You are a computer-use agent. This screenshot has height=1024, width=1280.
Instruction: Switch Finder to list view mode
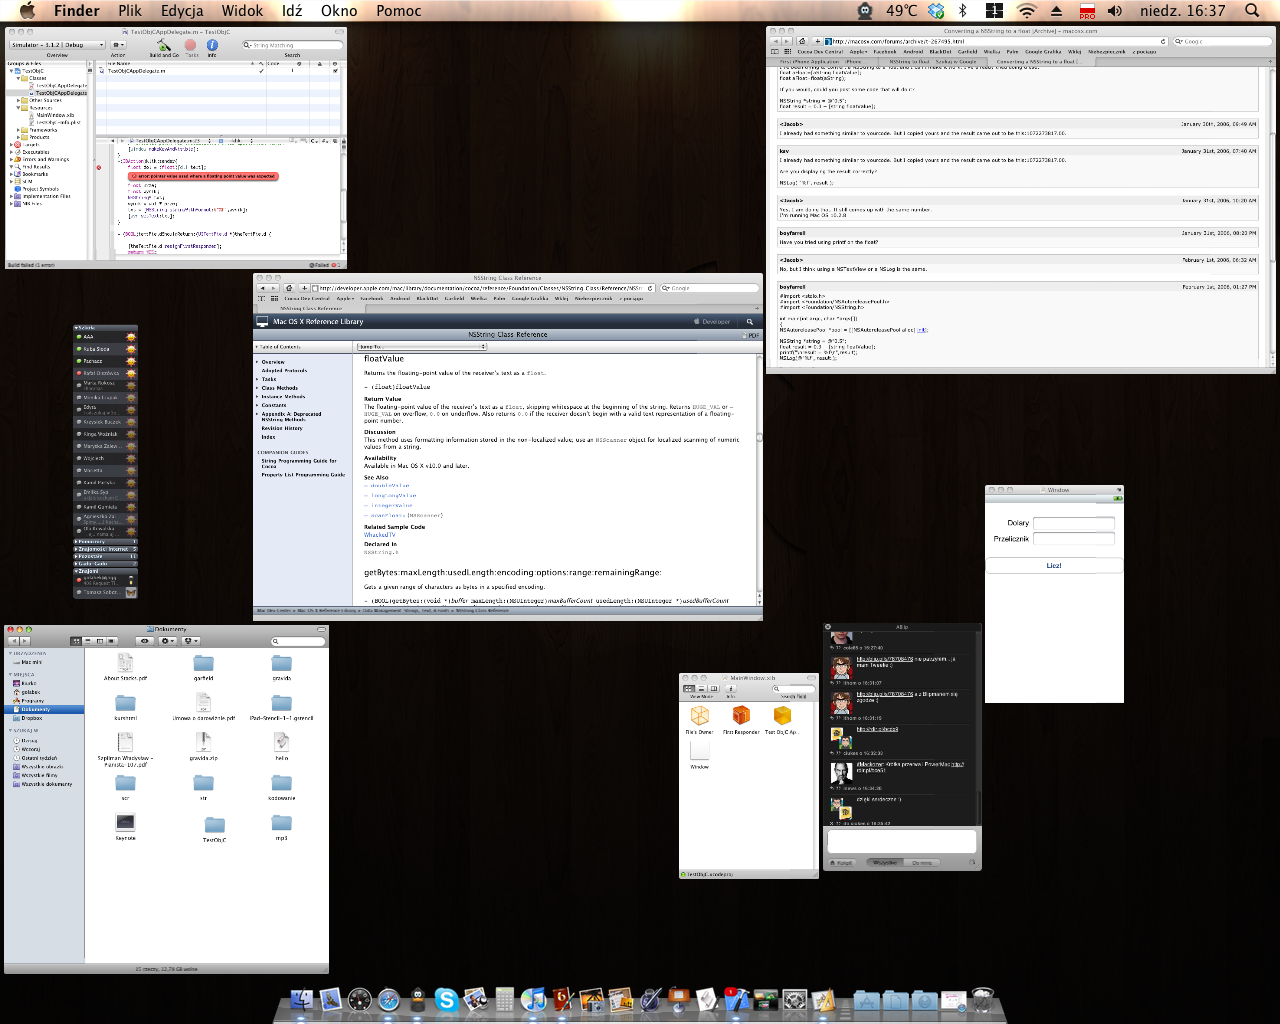[x=87, y=641]
